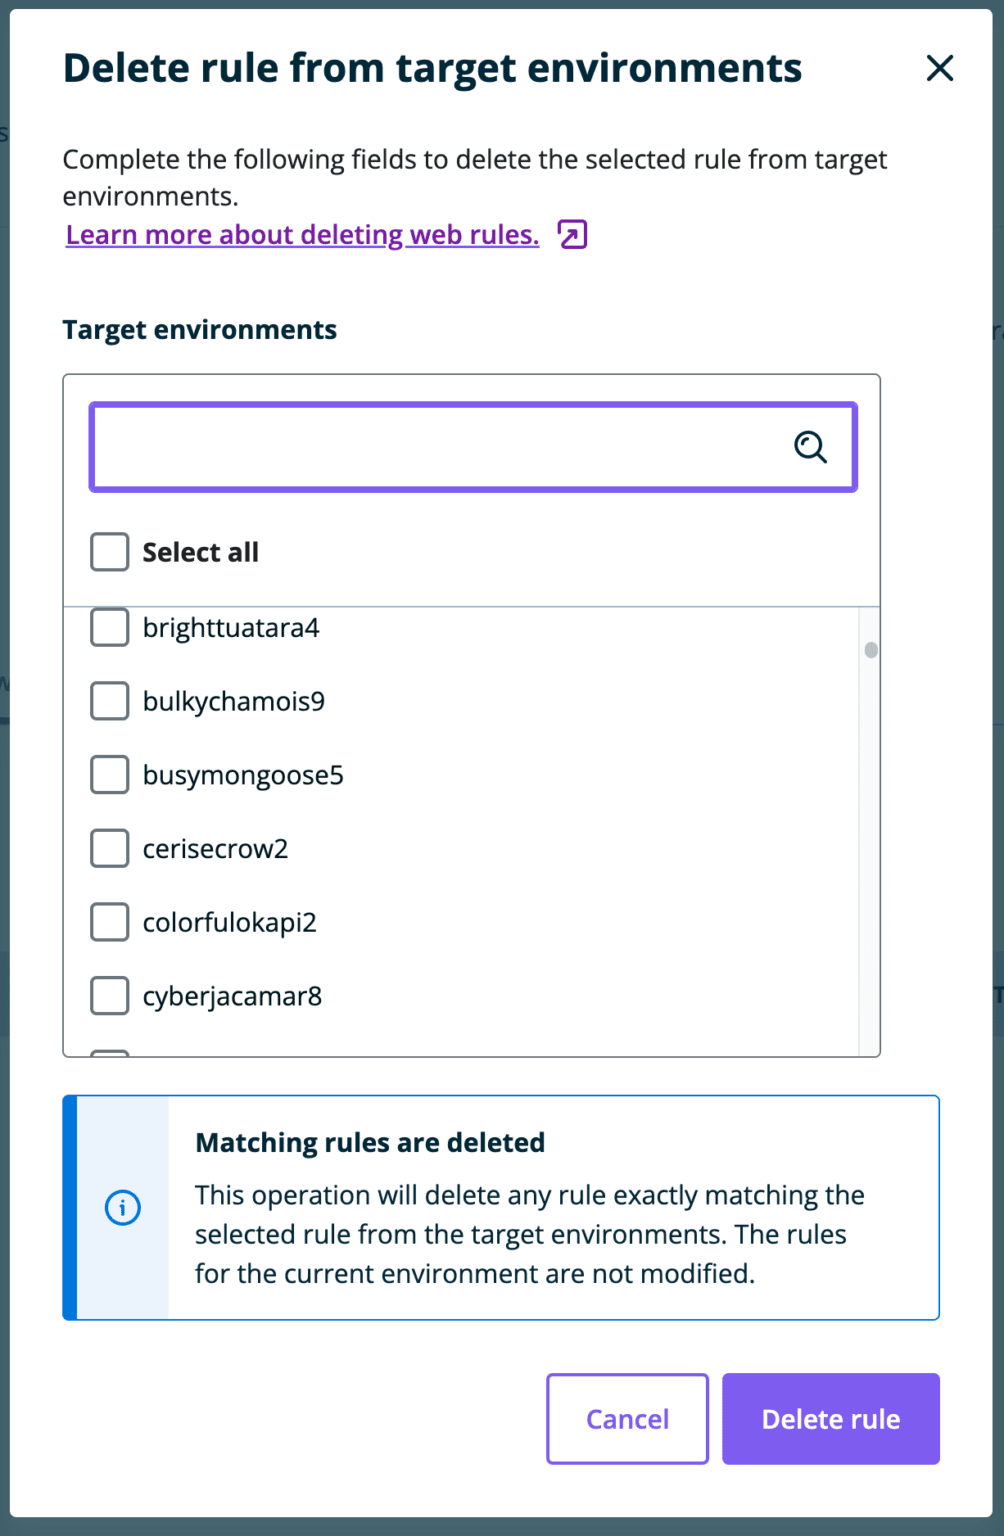Click the search magnifier icon
The height and width of the screenshot is (1536, 1004).
click(x=809, y=447)
